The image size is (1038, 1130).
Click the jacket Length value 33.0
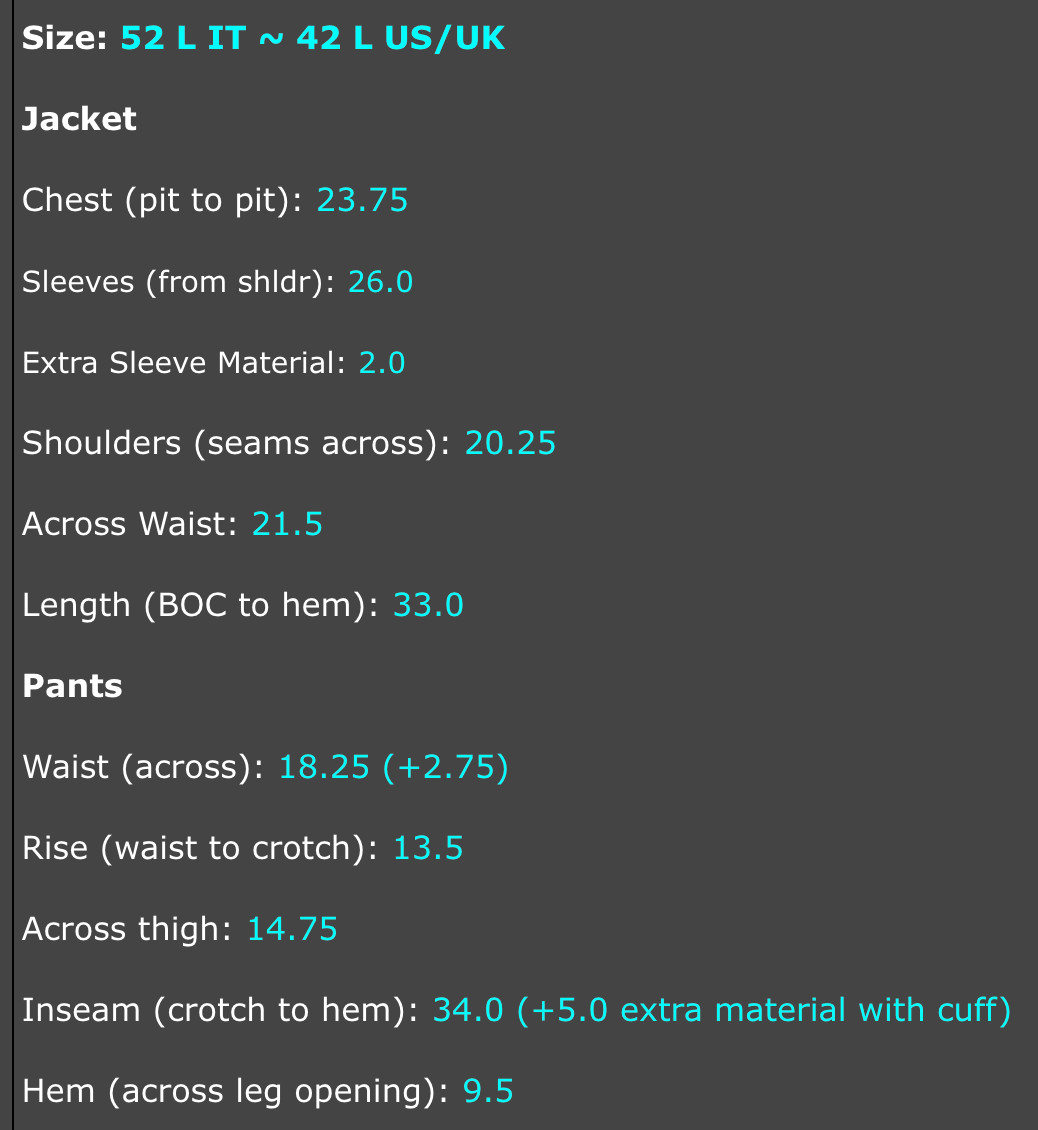[x=427, y=605]
